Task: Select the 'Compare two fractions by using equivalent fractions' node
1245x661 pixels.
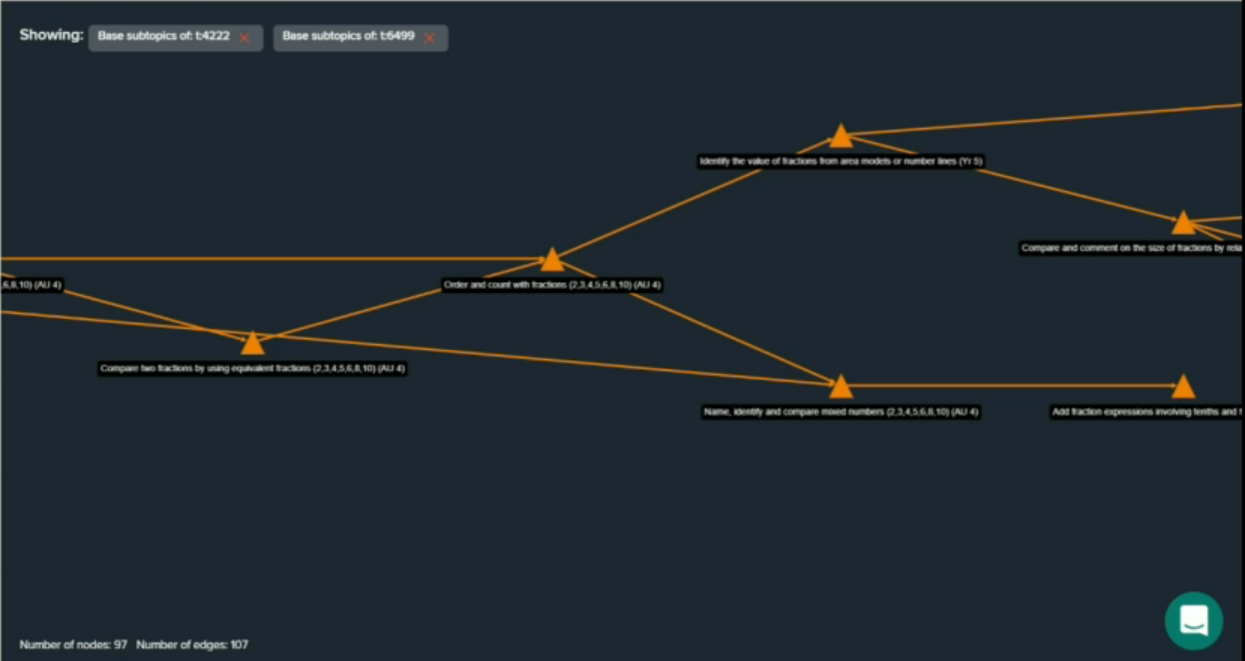Action: coord(252,343)
